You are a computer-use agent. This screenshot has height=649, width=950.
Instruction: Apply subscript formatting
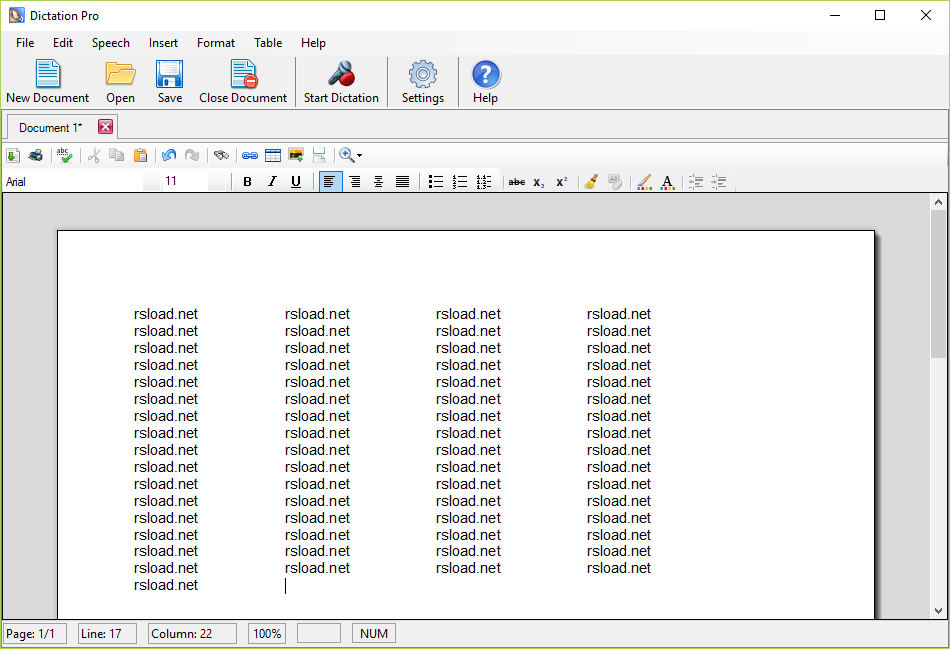click(539, 182)
